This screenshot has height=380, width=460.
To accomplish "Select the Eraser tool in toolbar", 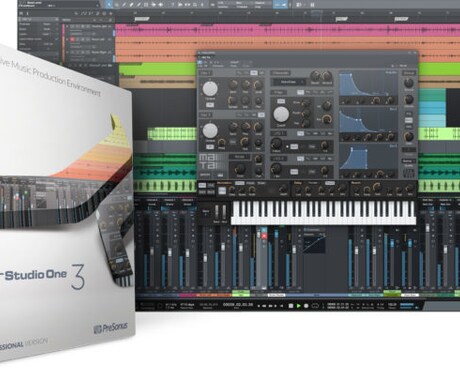I will pyautogui.click(x=131, y=4).
